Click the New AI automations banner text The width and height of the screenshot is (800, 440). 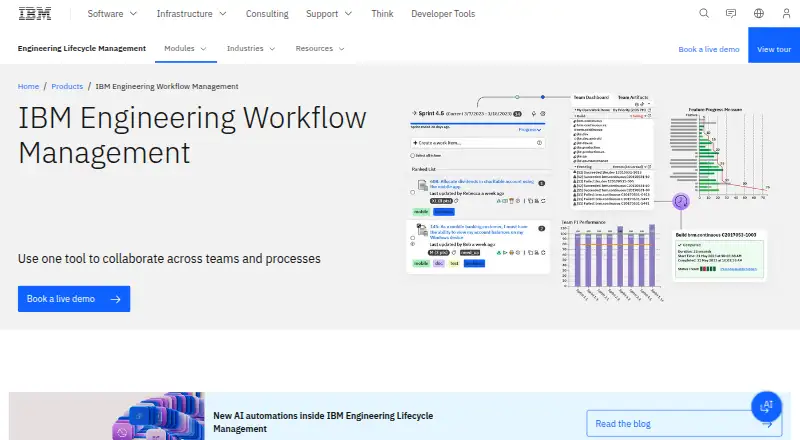pyautogui.click(x=323, y=422)
